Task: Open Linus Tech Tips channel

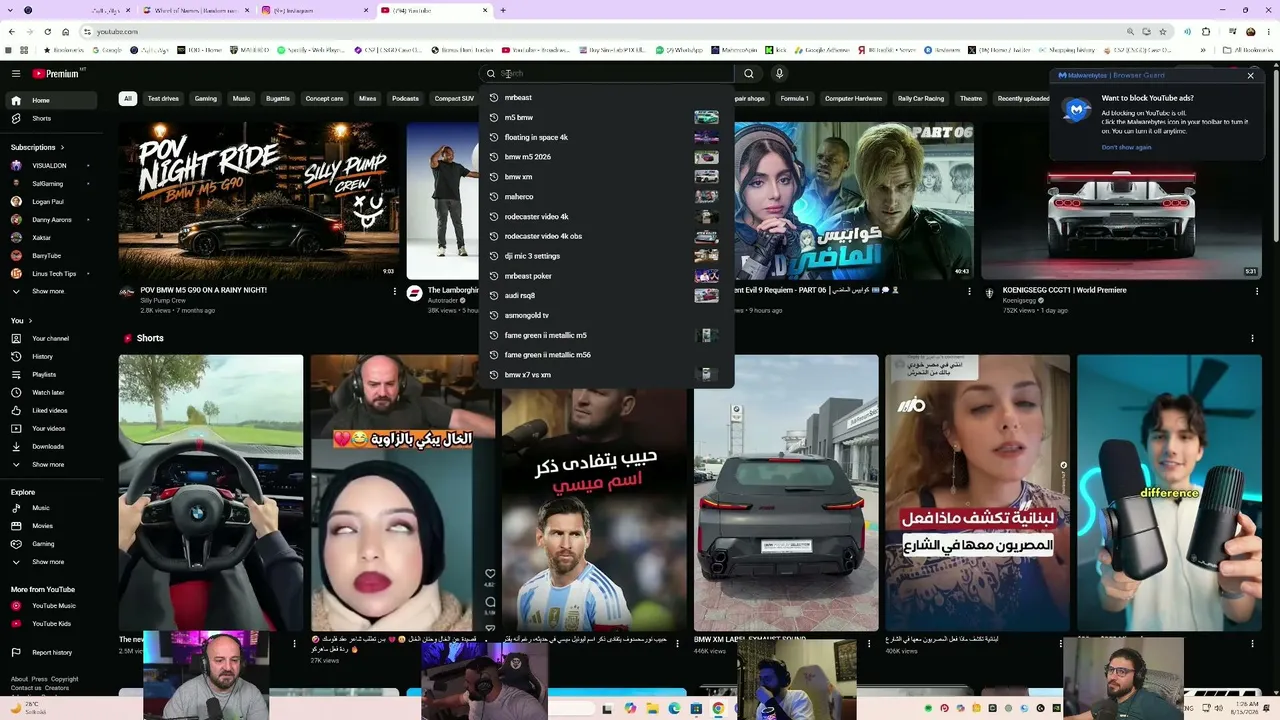Action: [x=50, y=273]
